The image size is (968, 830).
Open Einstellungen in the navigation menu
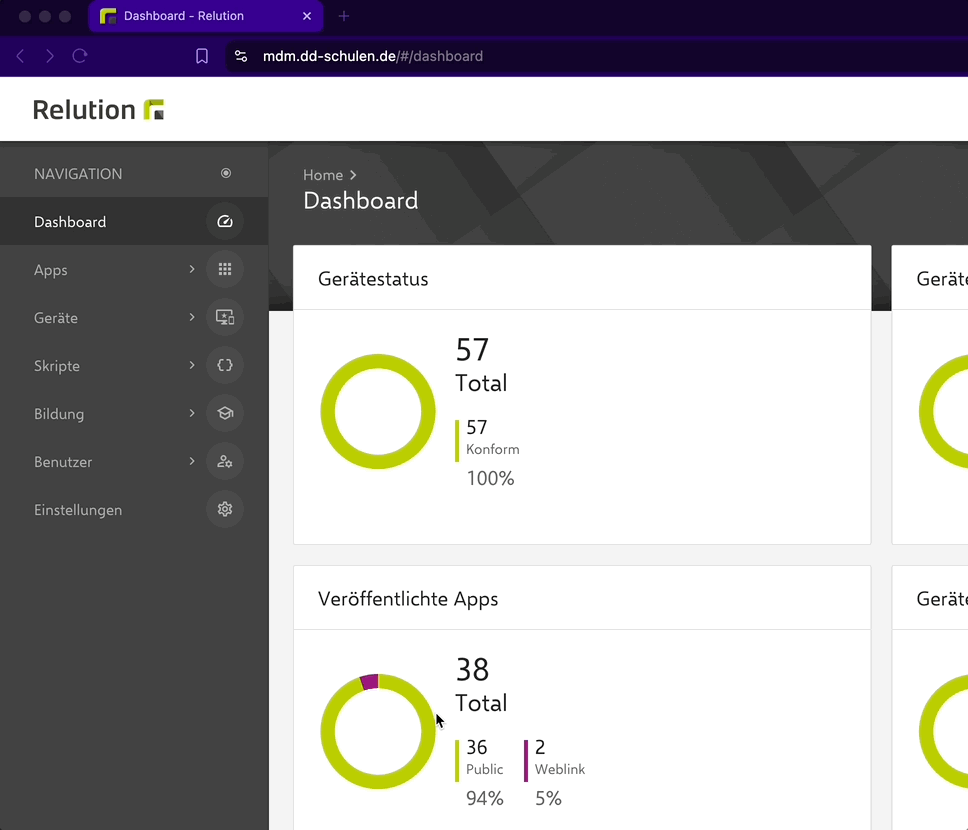pos(134,509)
